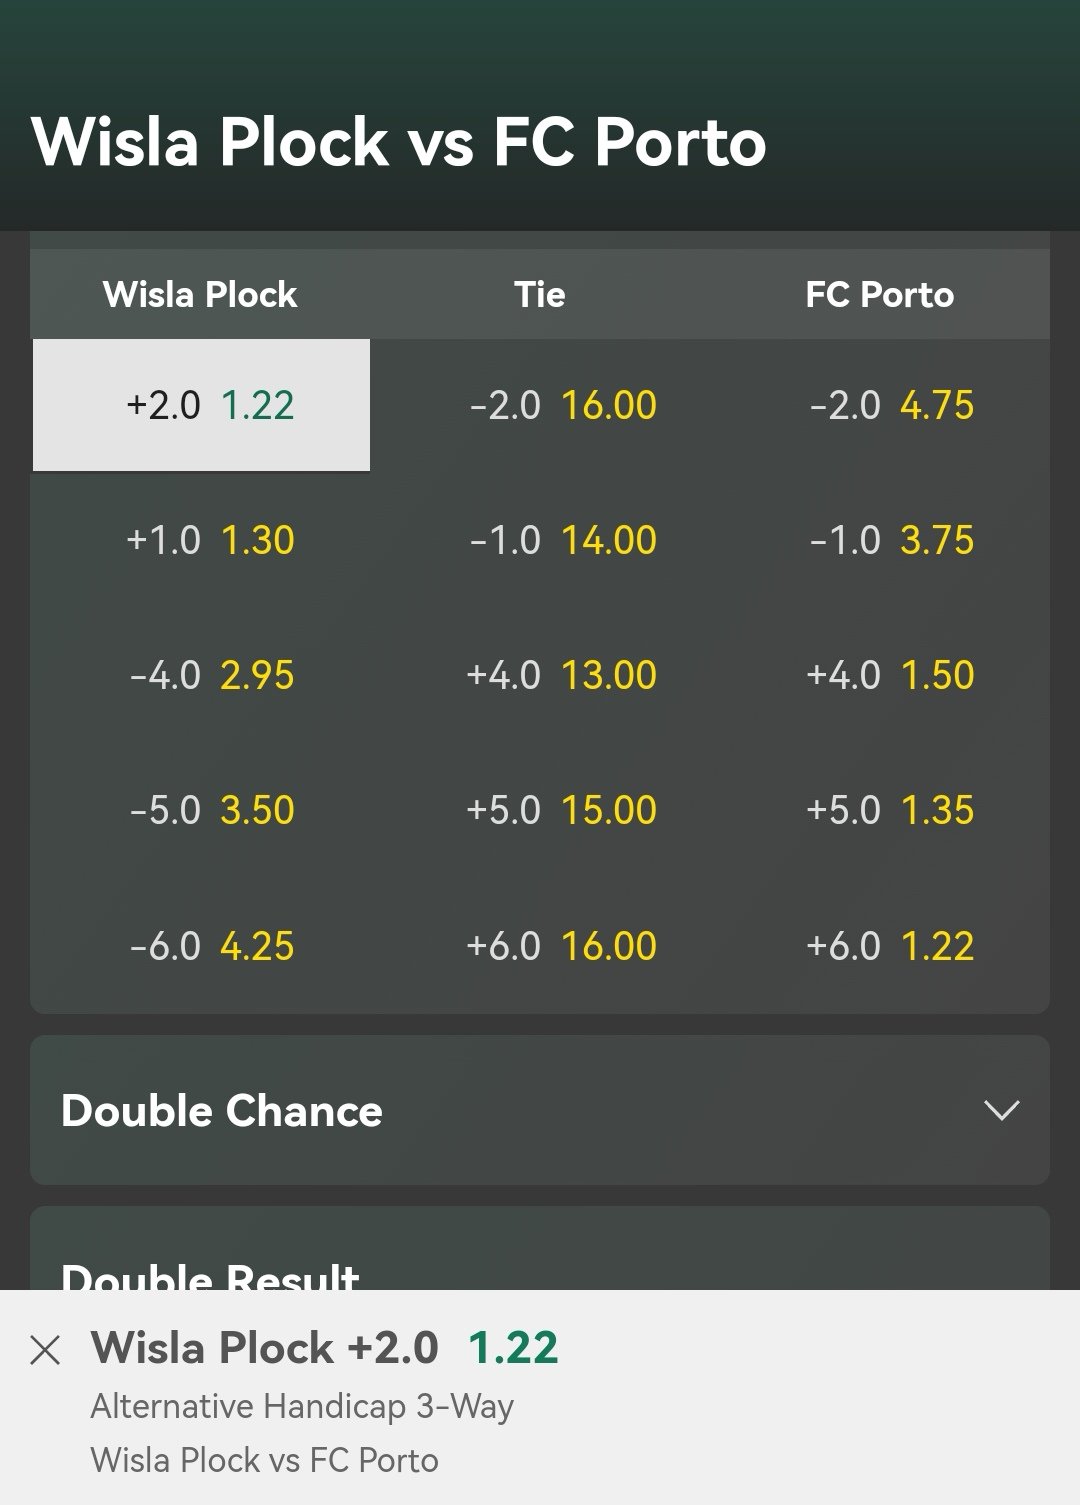This screenshot has width=1080, height=1505.
Task: Select FC Porto +5.0 odds 1.35
Action: pos(891,810)
